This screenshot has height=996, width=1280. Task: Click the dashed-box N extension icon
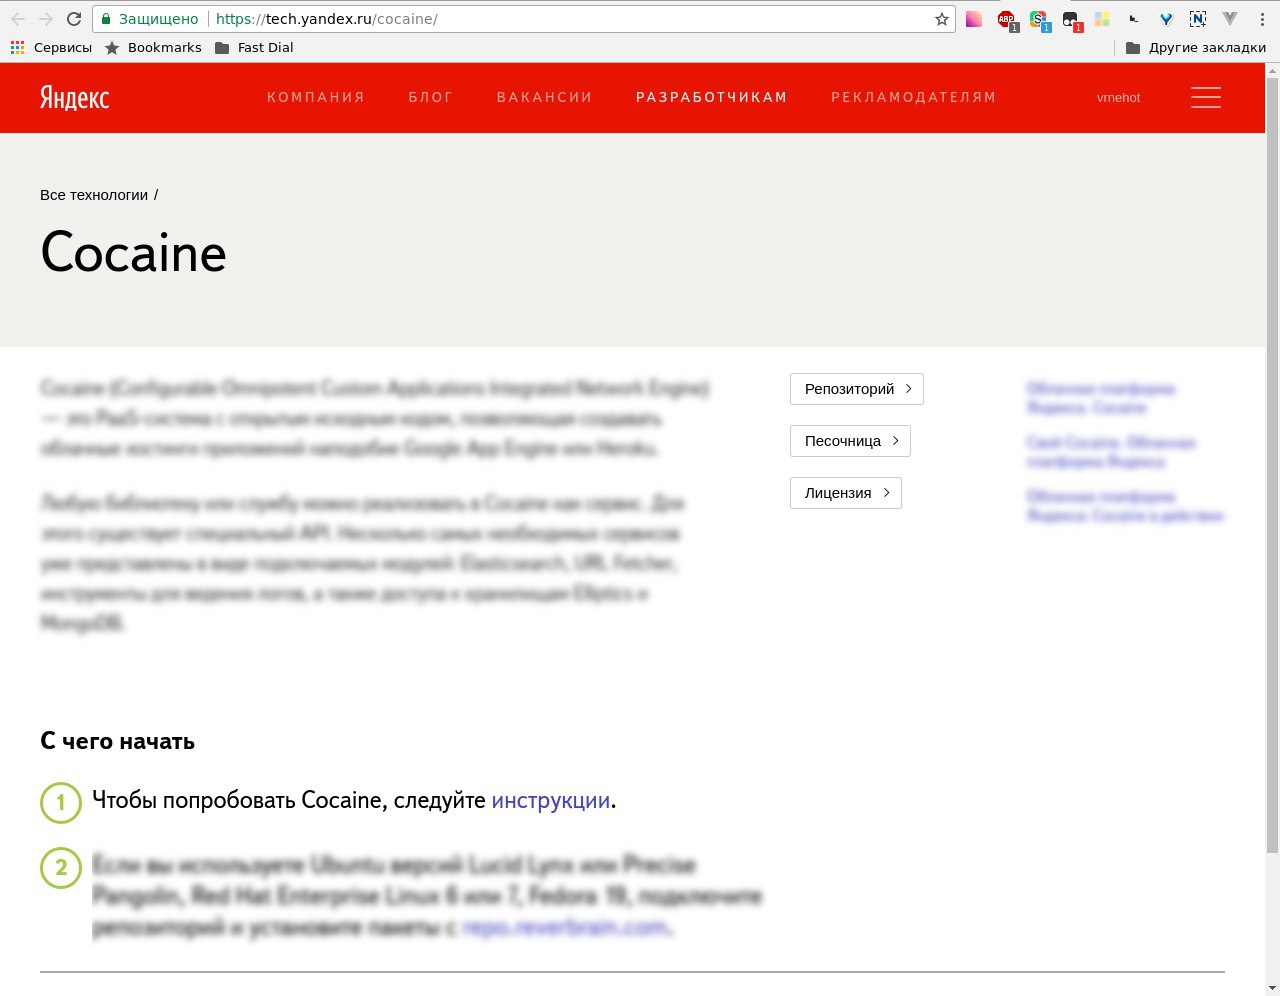pos(1198,19)
